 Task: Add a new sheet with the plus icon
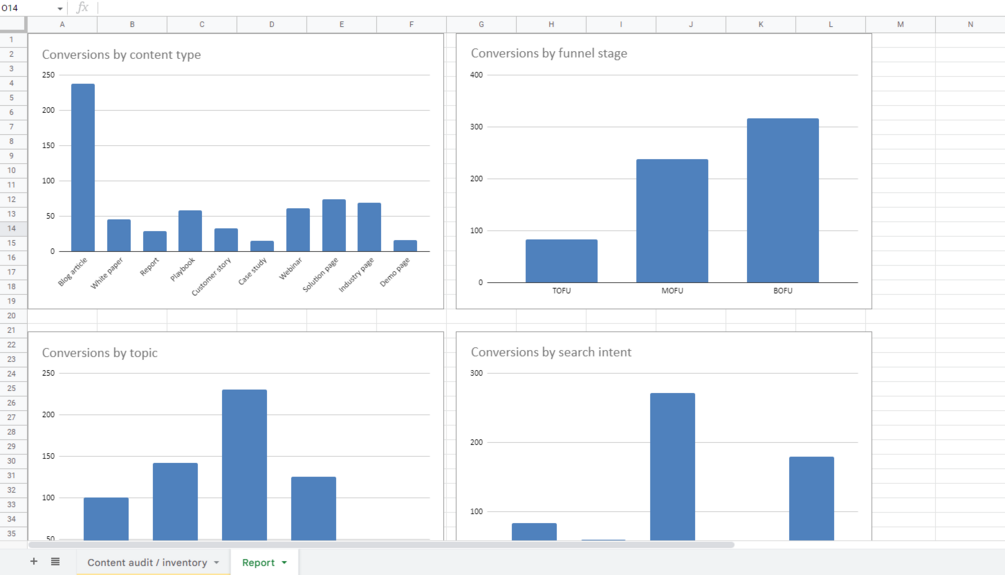33,562
